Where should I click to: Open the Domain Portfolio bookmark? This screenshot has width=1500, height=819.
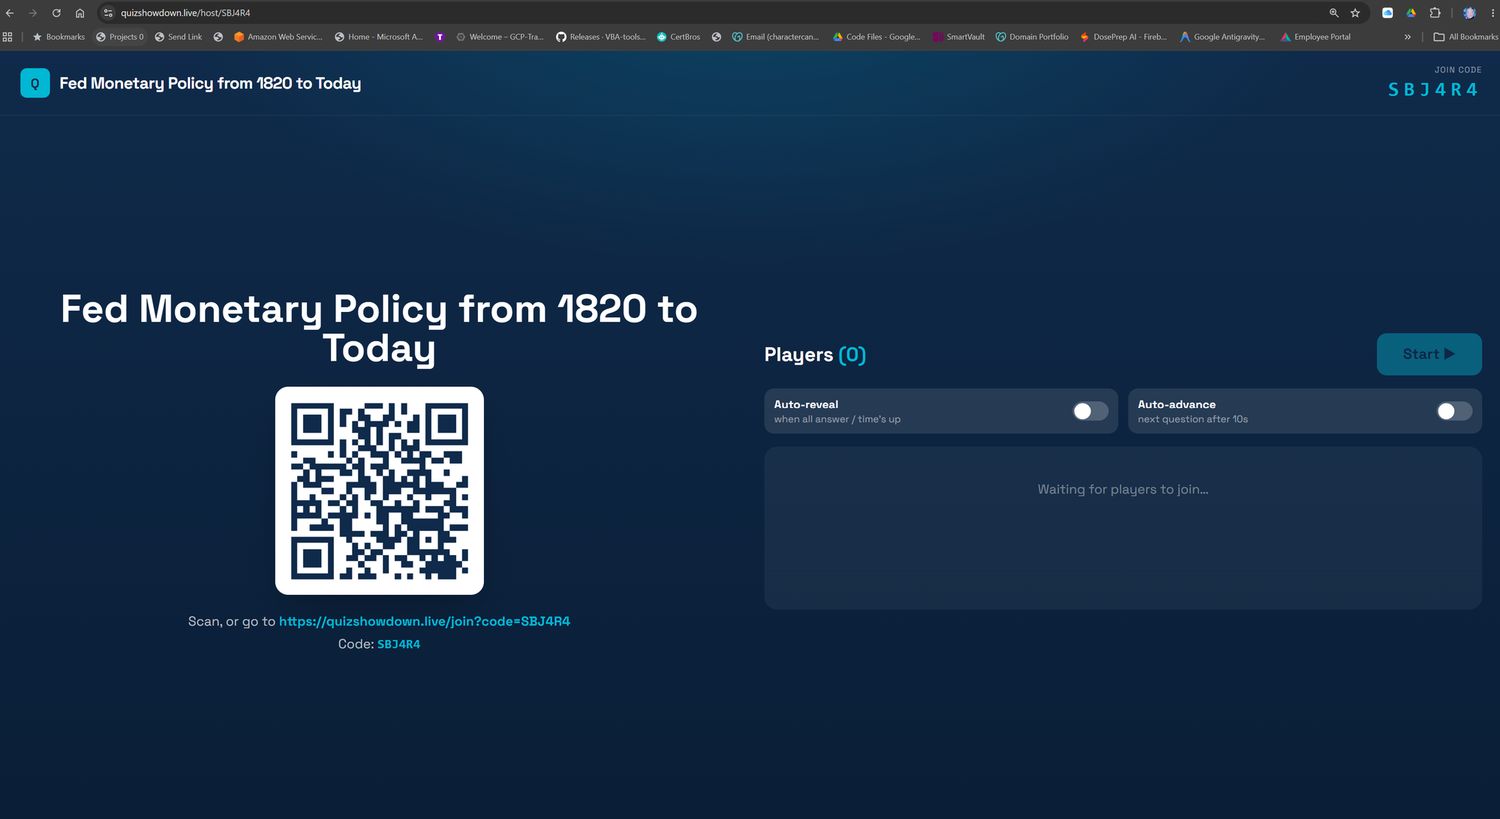pos(1032,37)
